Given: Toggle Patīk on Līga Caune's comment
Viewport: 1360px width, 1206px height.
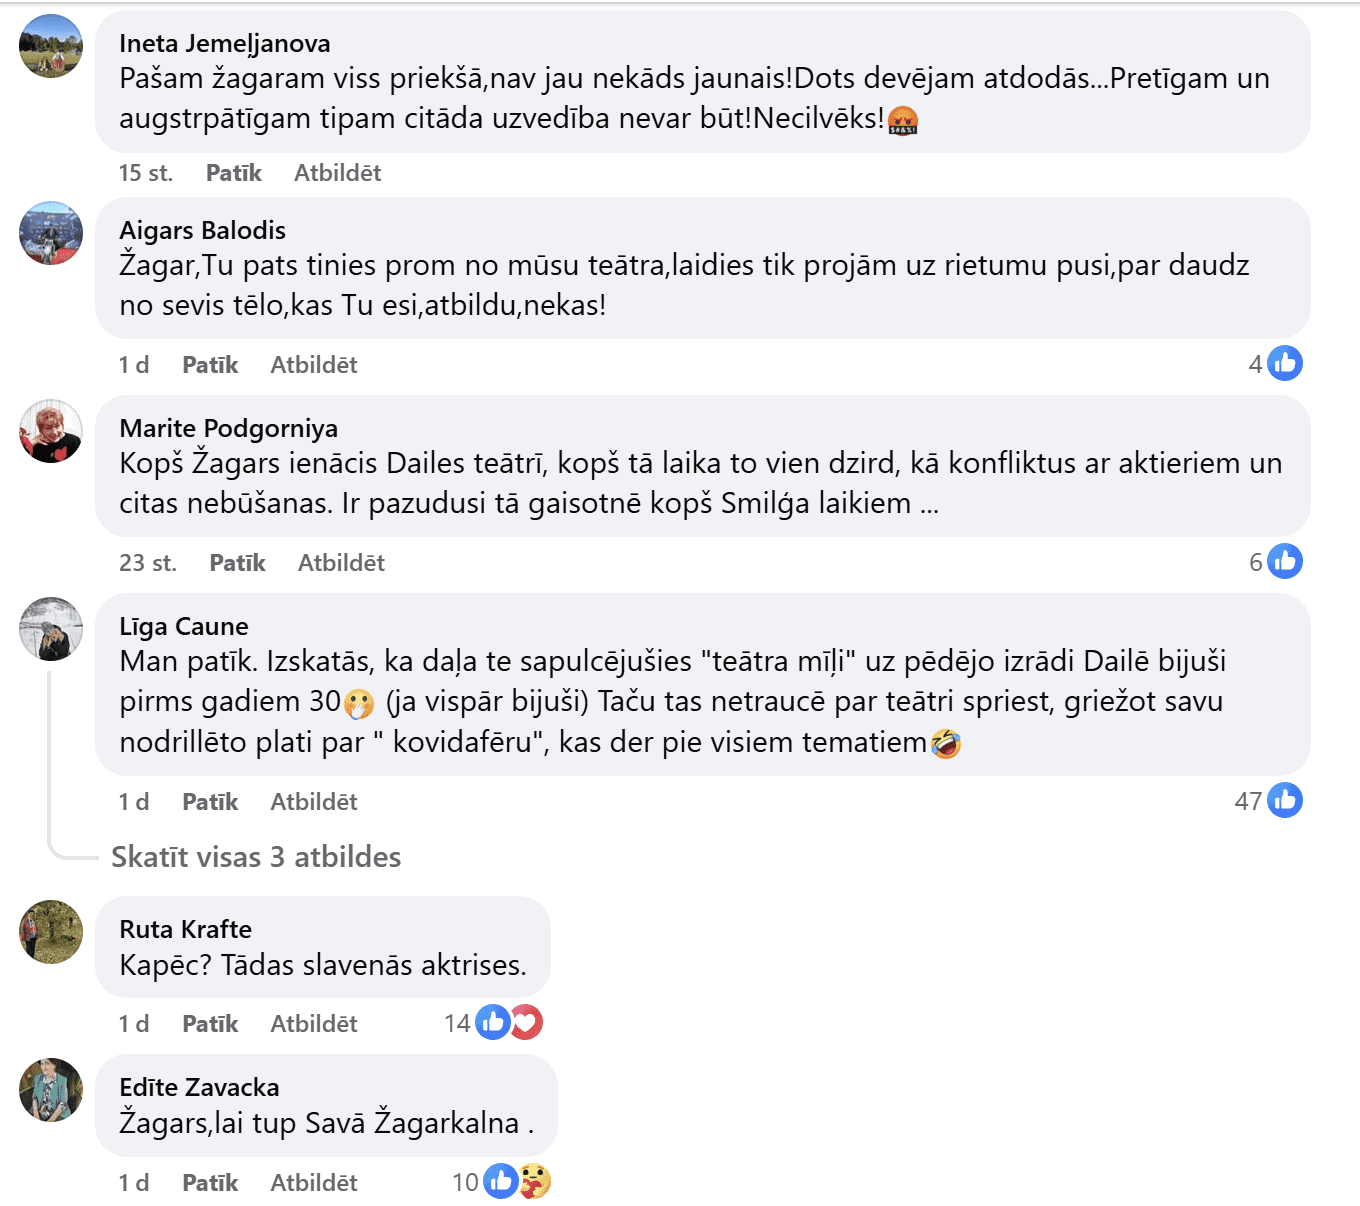Looking at the screenshot, I should 210,802.
